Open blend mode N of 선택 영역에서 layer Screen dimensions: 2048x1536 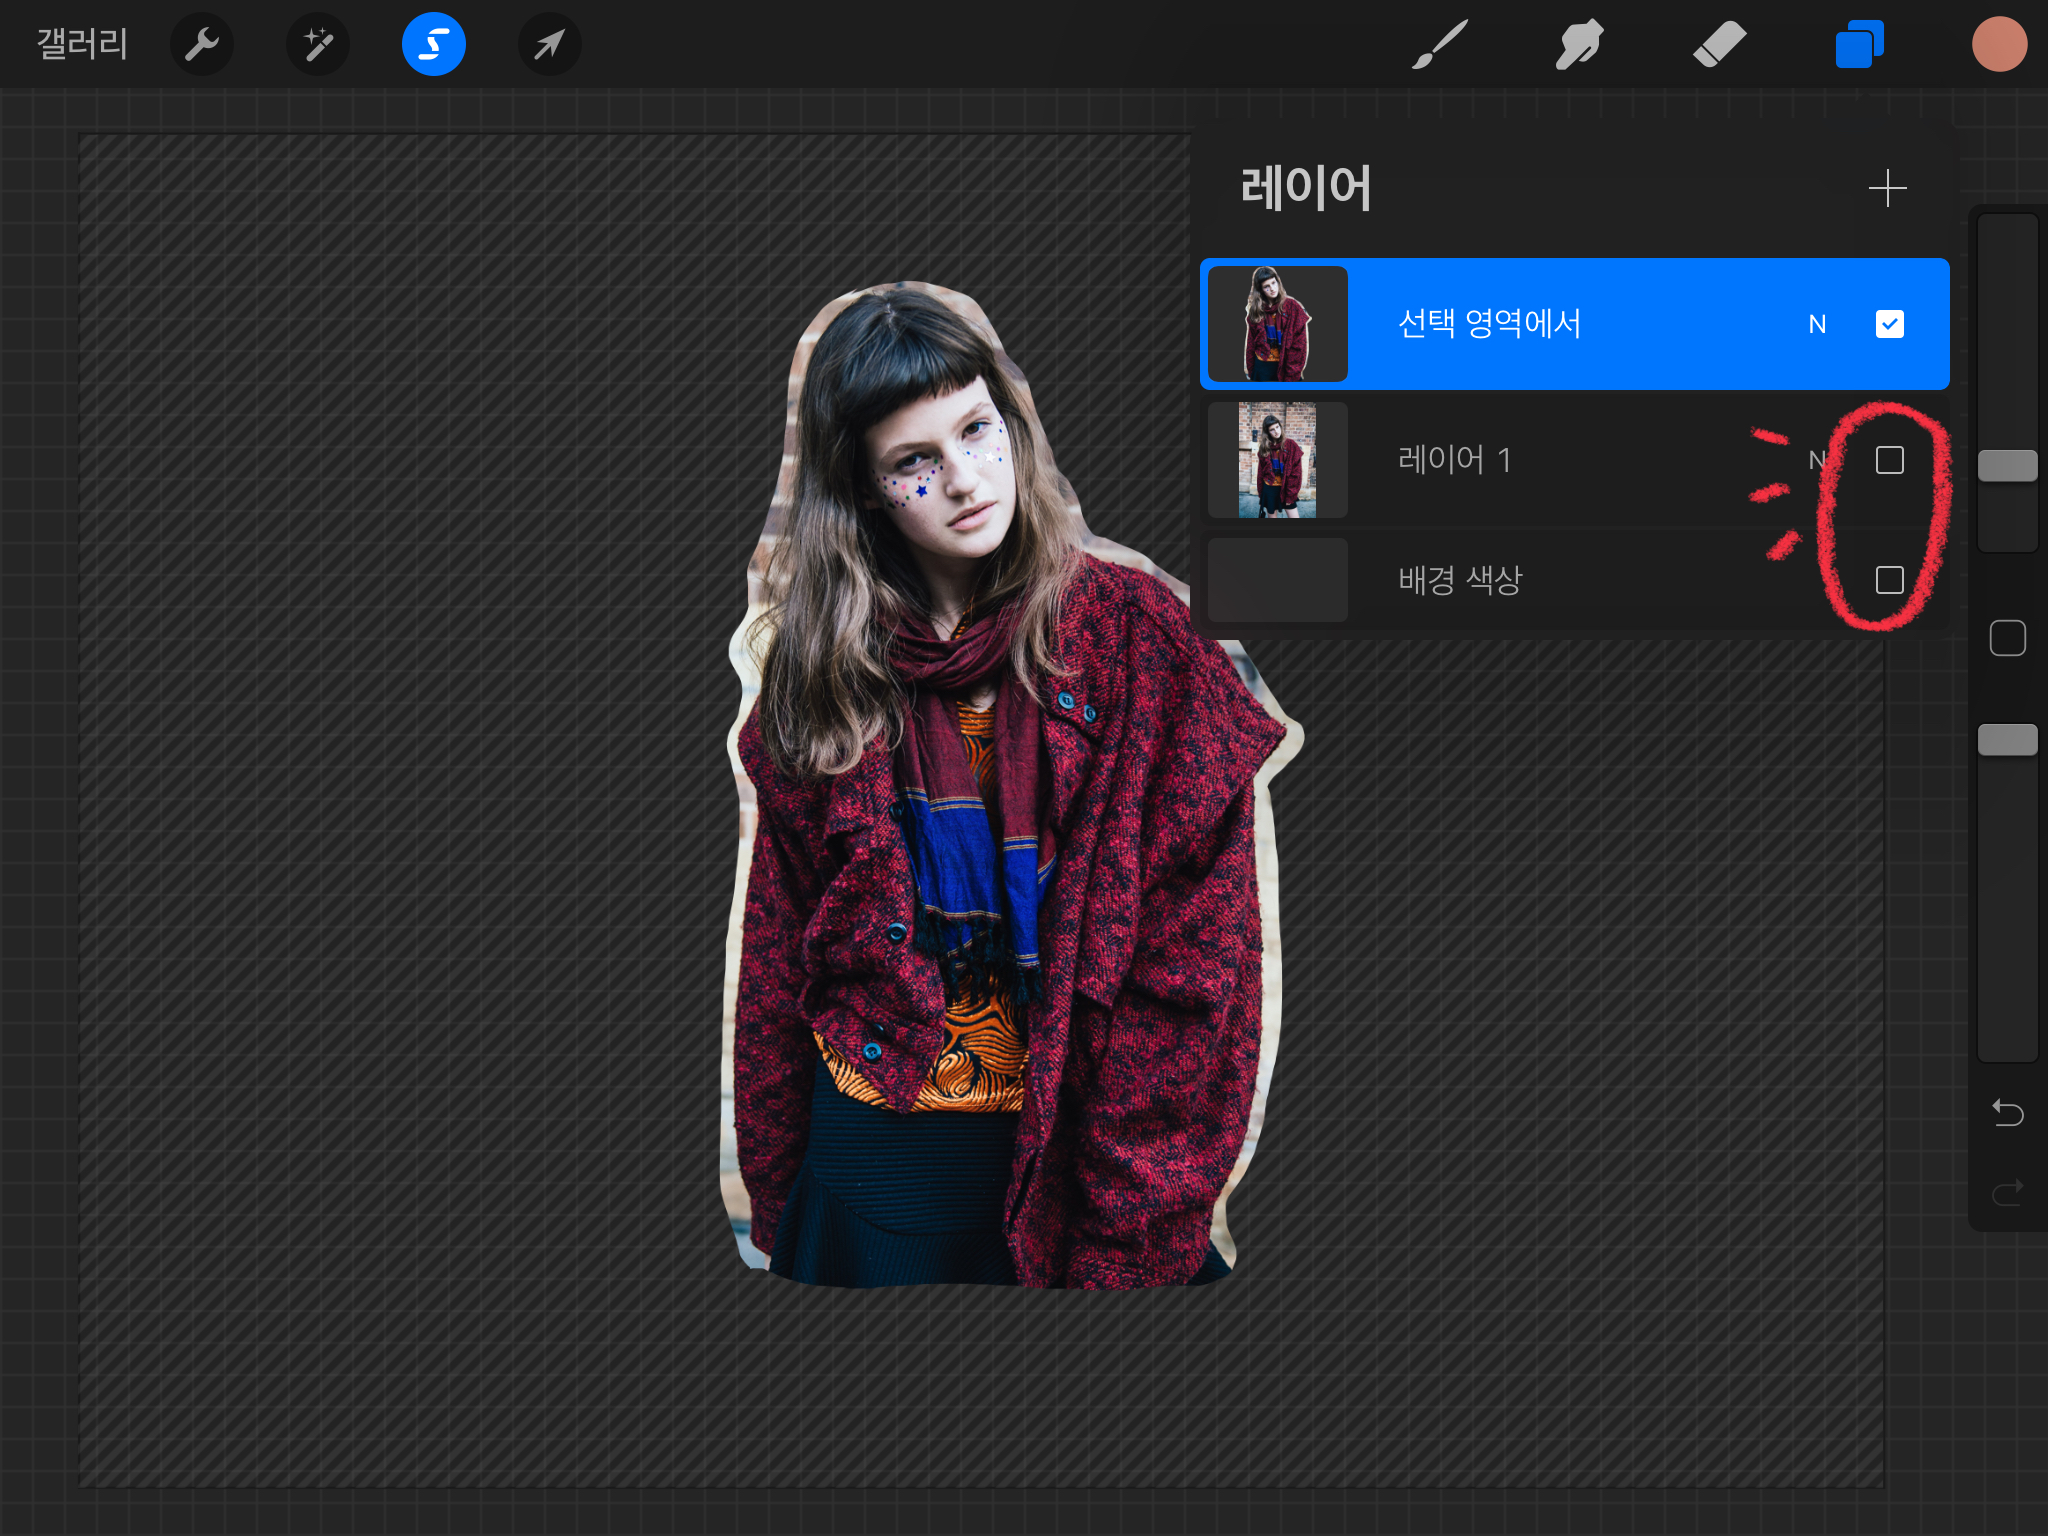(x=1817, y=324)
